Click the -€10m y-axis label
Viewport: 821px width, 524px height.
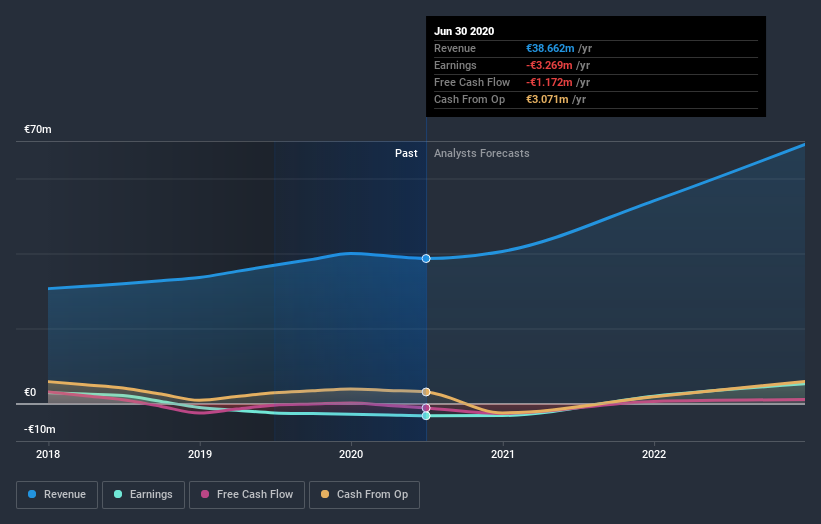39,429
